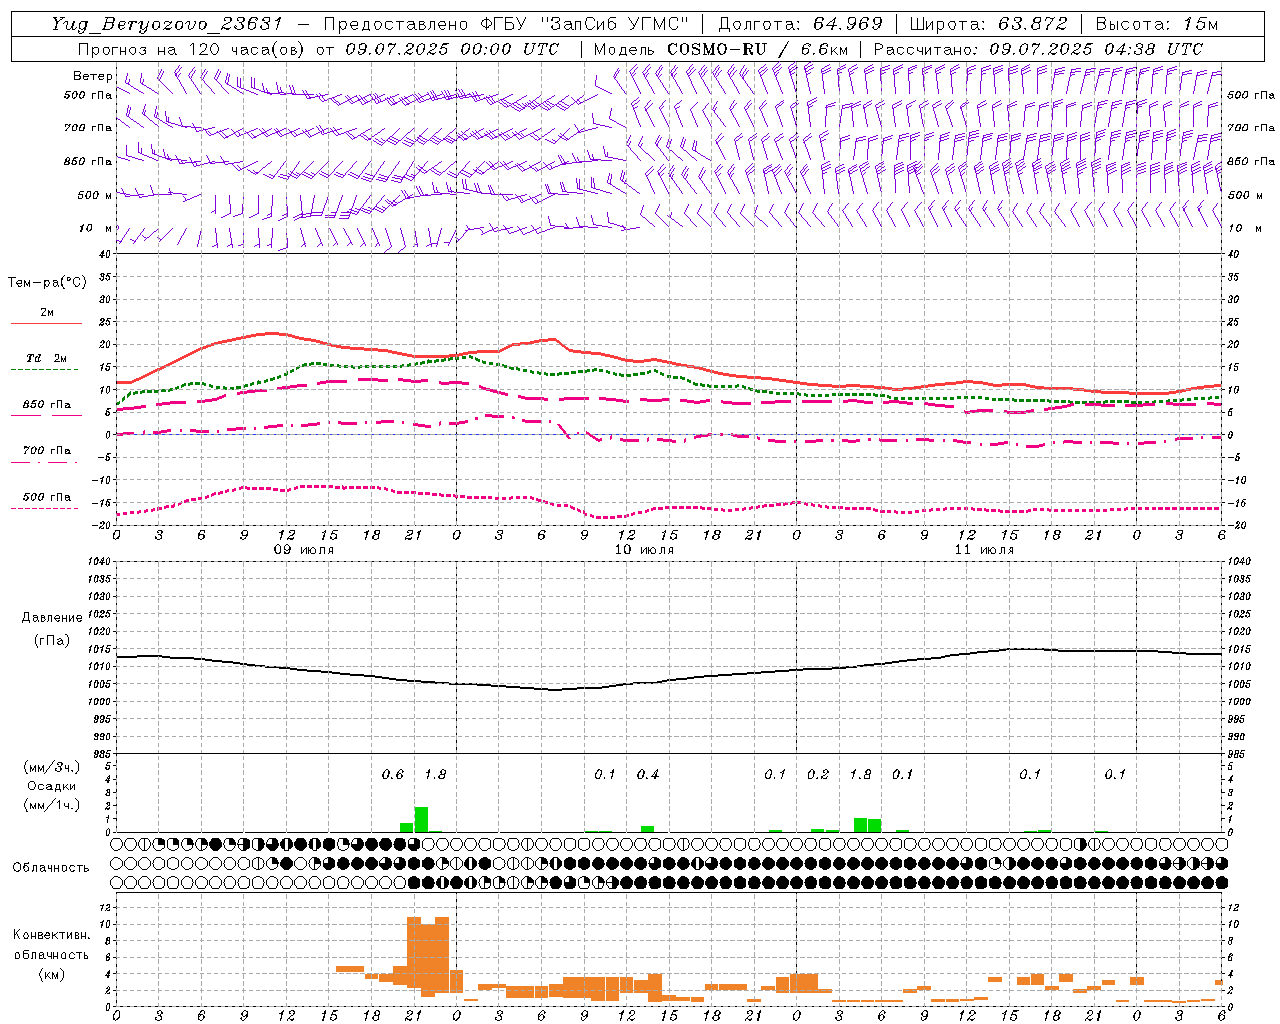Click the 0.4 precipitation value
Screen dimensions: 1280x1024
(x=648, y=775)
